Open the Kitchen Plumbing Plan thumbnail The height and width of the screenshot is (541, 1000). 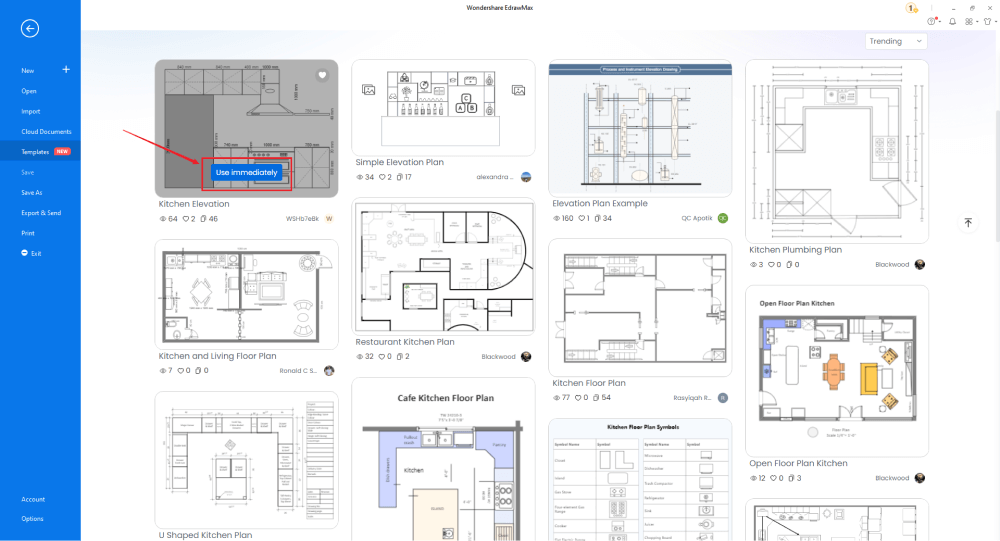point(837,151)
